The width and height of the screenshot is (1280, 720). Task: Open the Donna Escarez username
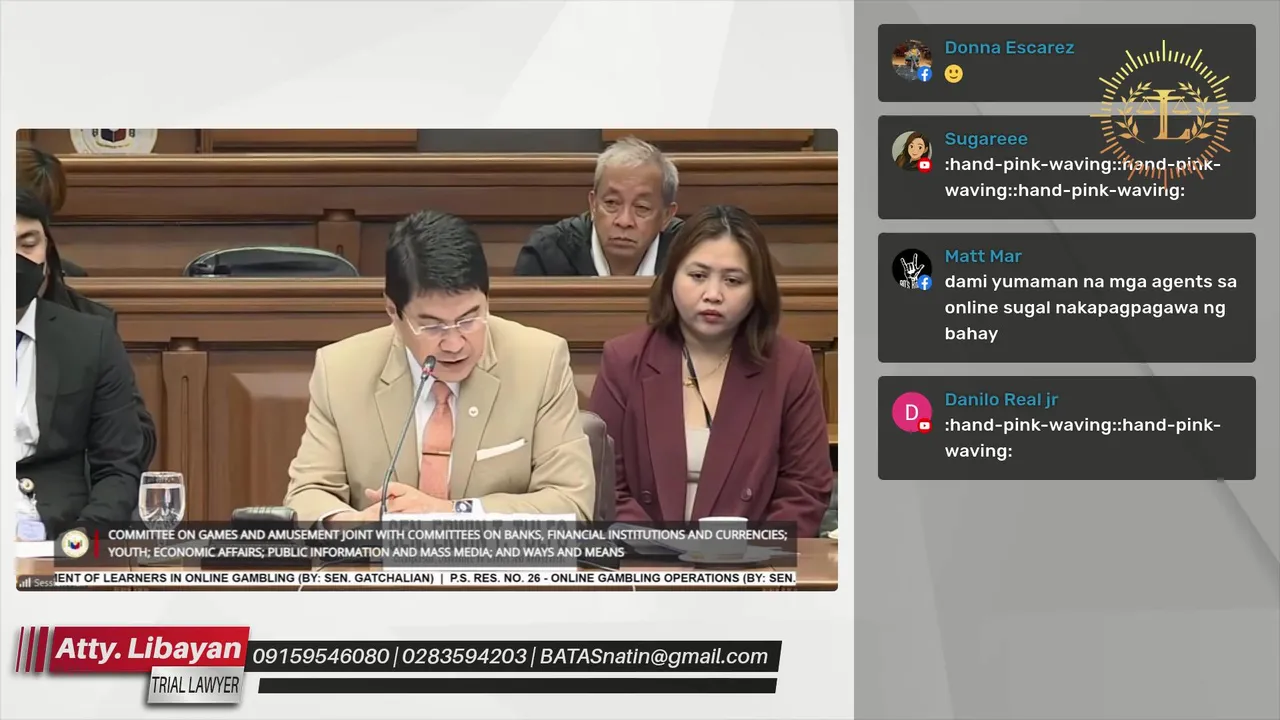coord(1009,47)
